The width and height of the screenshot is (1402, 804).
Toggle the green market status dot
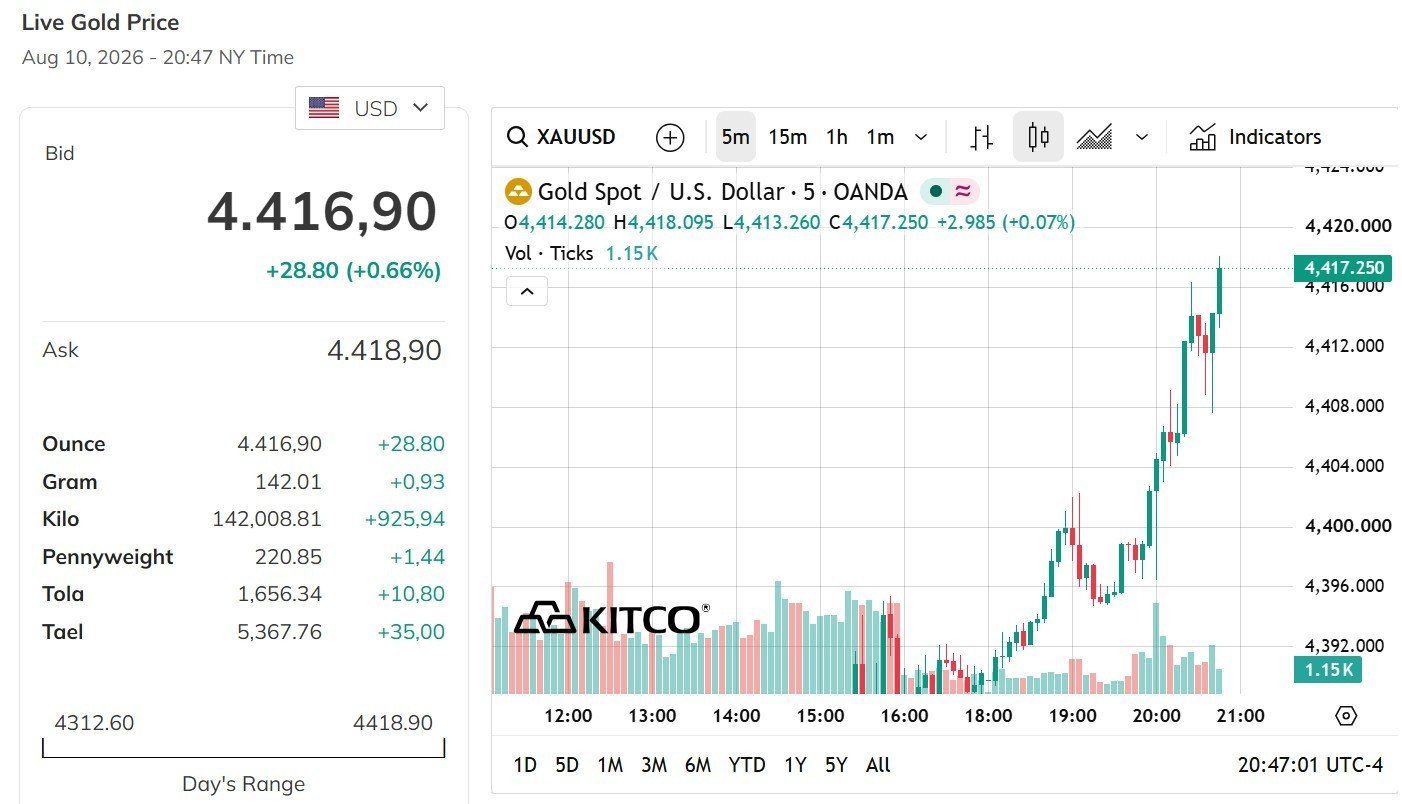(936, 192)
